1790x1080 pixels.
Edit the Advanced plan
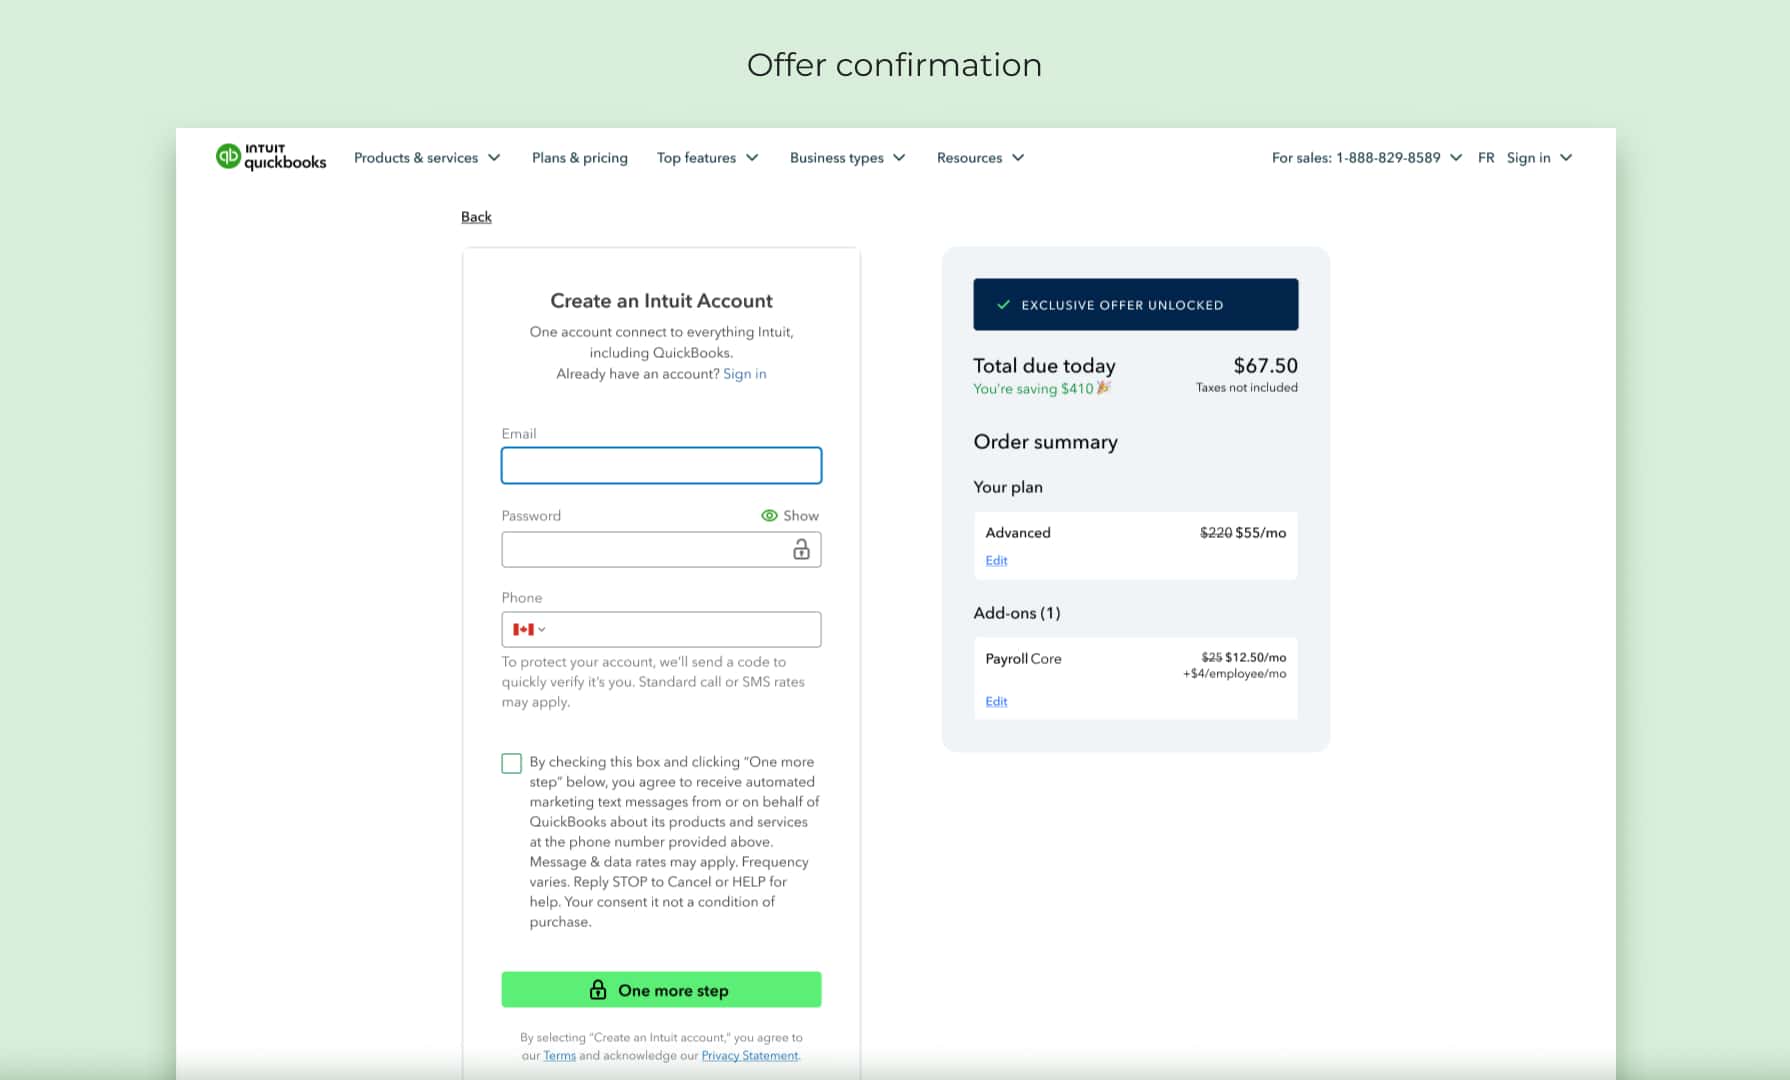click(x=996, y=561)
